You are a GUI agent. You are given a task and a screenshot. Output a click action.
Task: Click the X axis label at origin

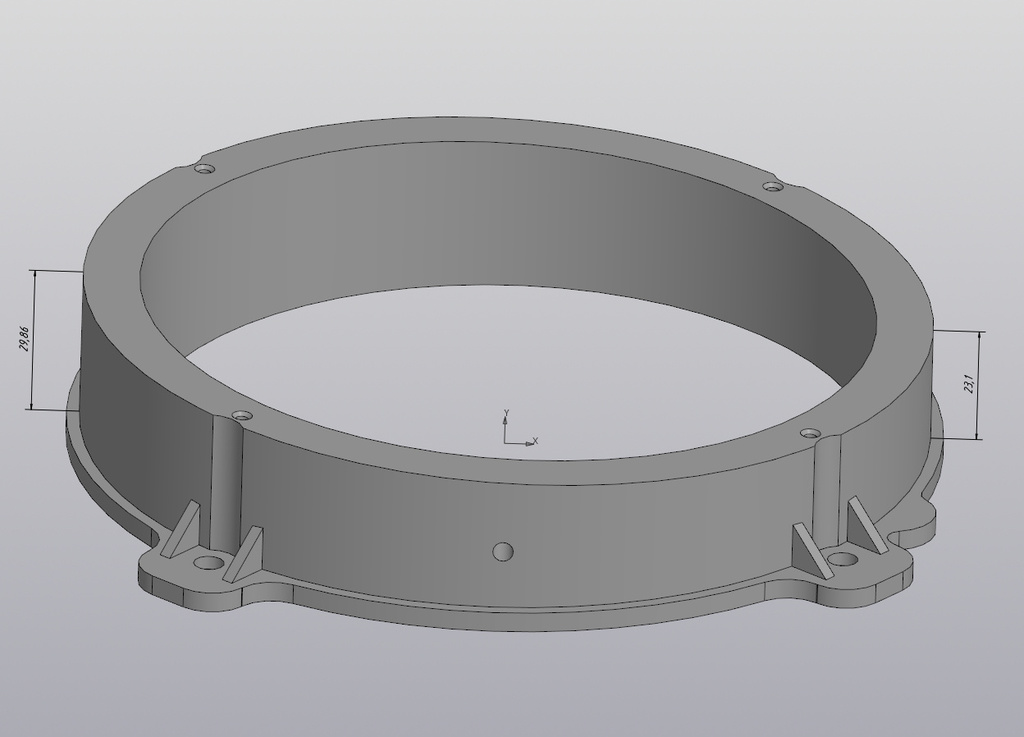point(536,440)
